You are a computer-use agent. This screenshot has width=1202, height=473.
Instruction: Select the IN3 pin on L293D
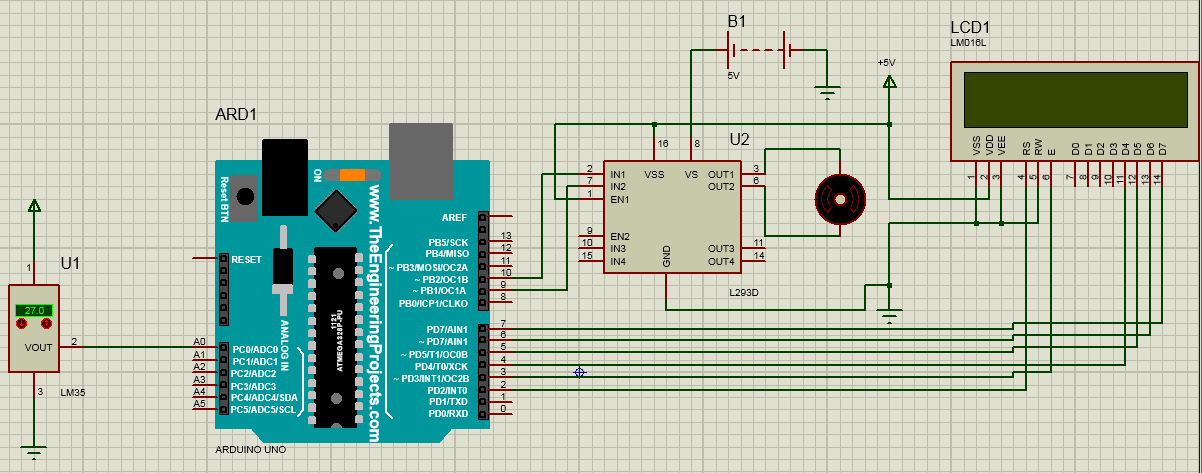click(618, 249)
